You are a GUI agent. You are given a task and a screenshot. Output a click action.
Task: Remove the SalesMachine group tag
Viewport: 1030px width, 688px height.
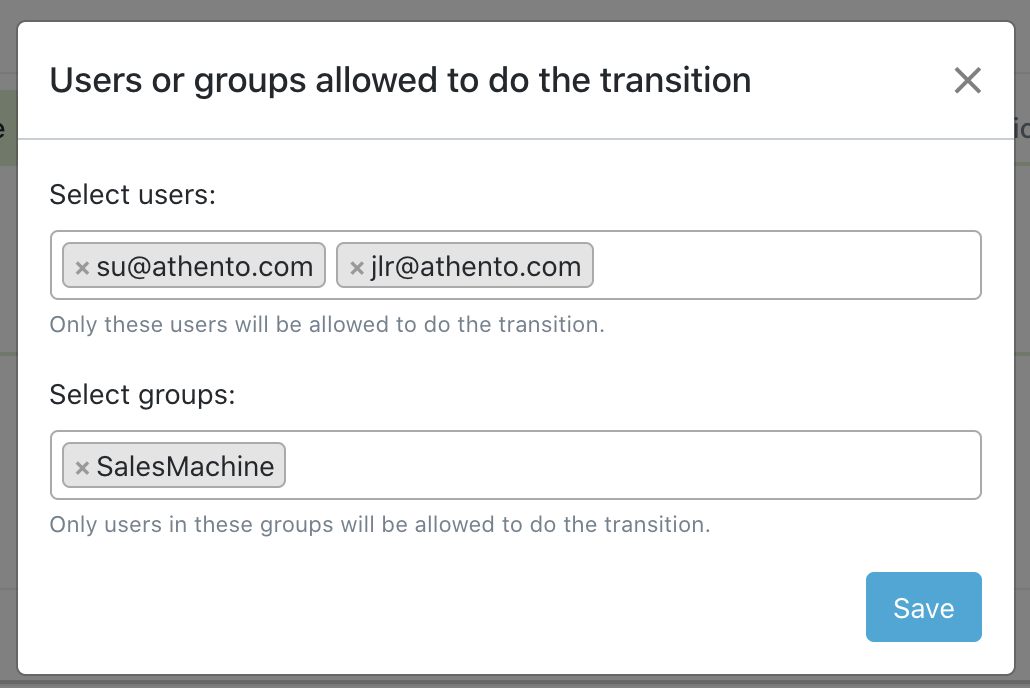coord(83,467)
